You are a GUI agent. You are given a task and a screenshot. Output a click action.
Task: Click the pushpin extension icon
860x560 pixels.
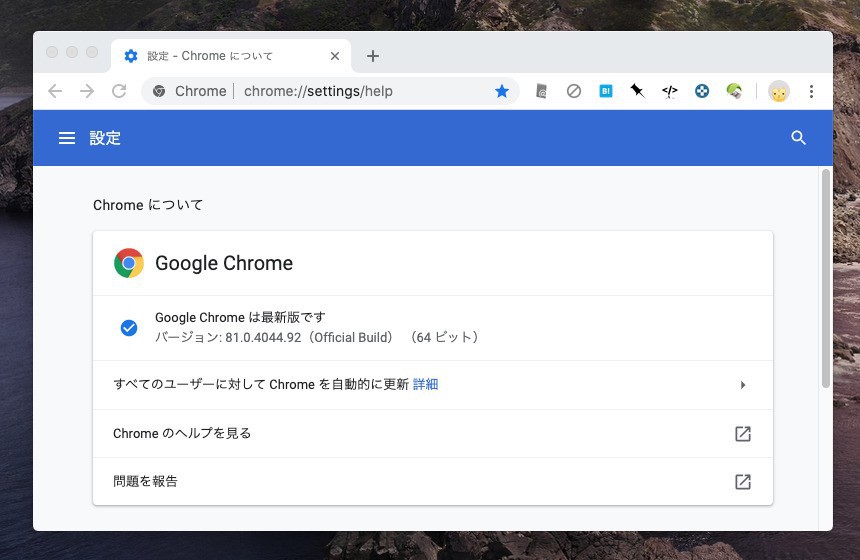pyautogui.click(x=637, y=91)
